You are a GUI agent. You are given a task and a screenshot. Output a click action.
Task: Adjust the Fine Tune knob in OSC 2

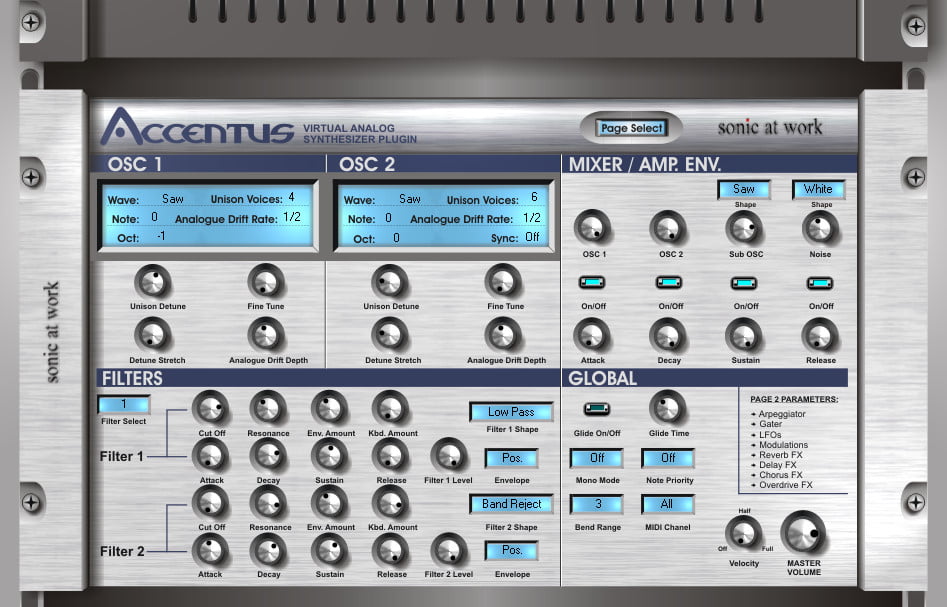(504, 281)
